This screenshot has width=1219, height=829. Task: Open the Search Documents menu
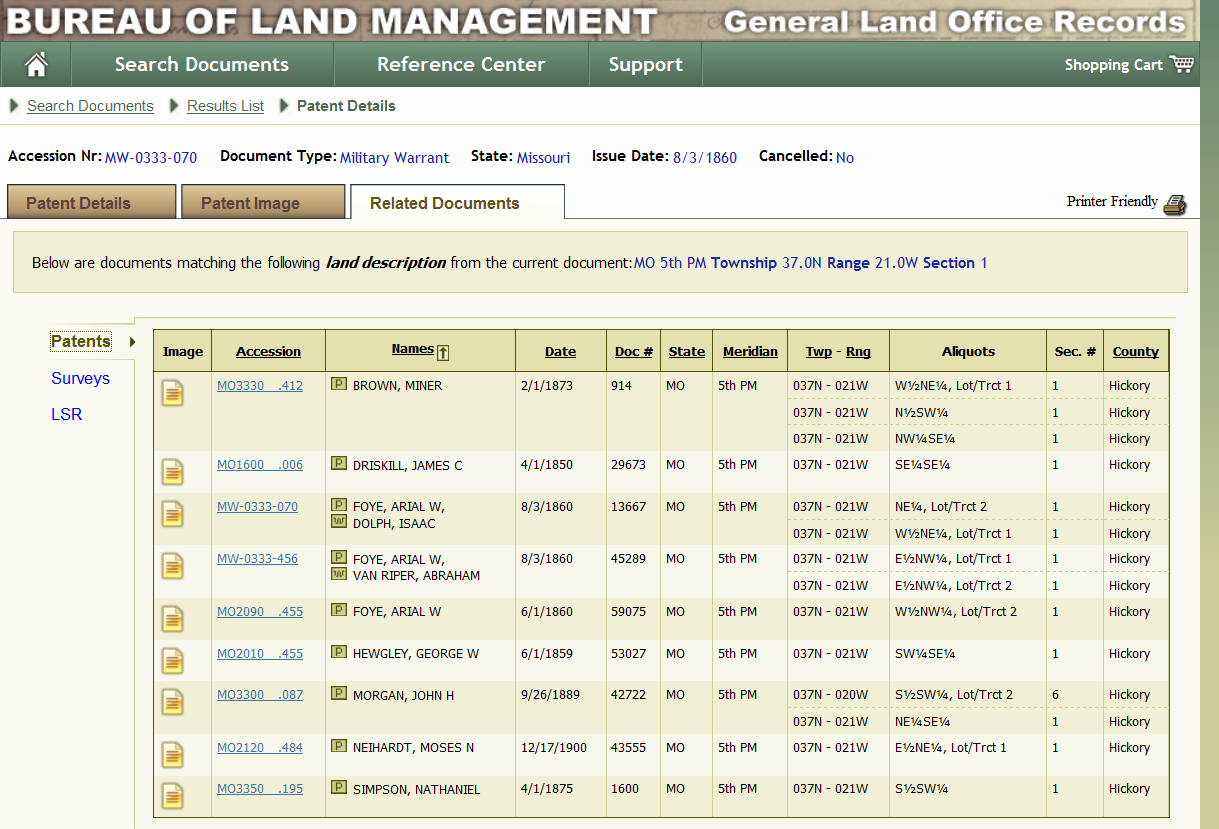[x=202, y=64]
